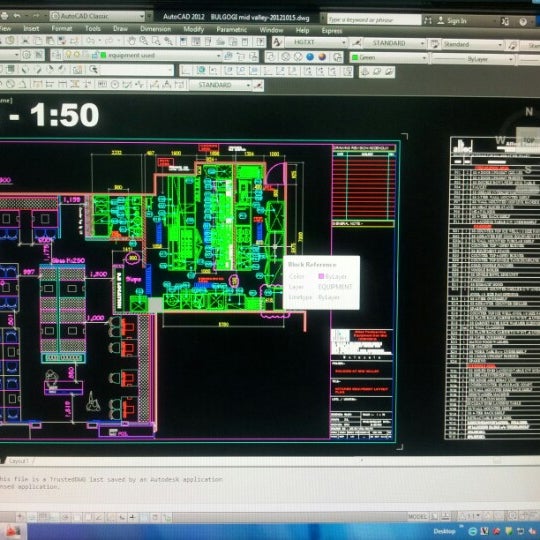Screen dimensions: 540x540
Task: Click the Dimension Style brush icon after STANDARD
Action: click(x=258, y=85)
